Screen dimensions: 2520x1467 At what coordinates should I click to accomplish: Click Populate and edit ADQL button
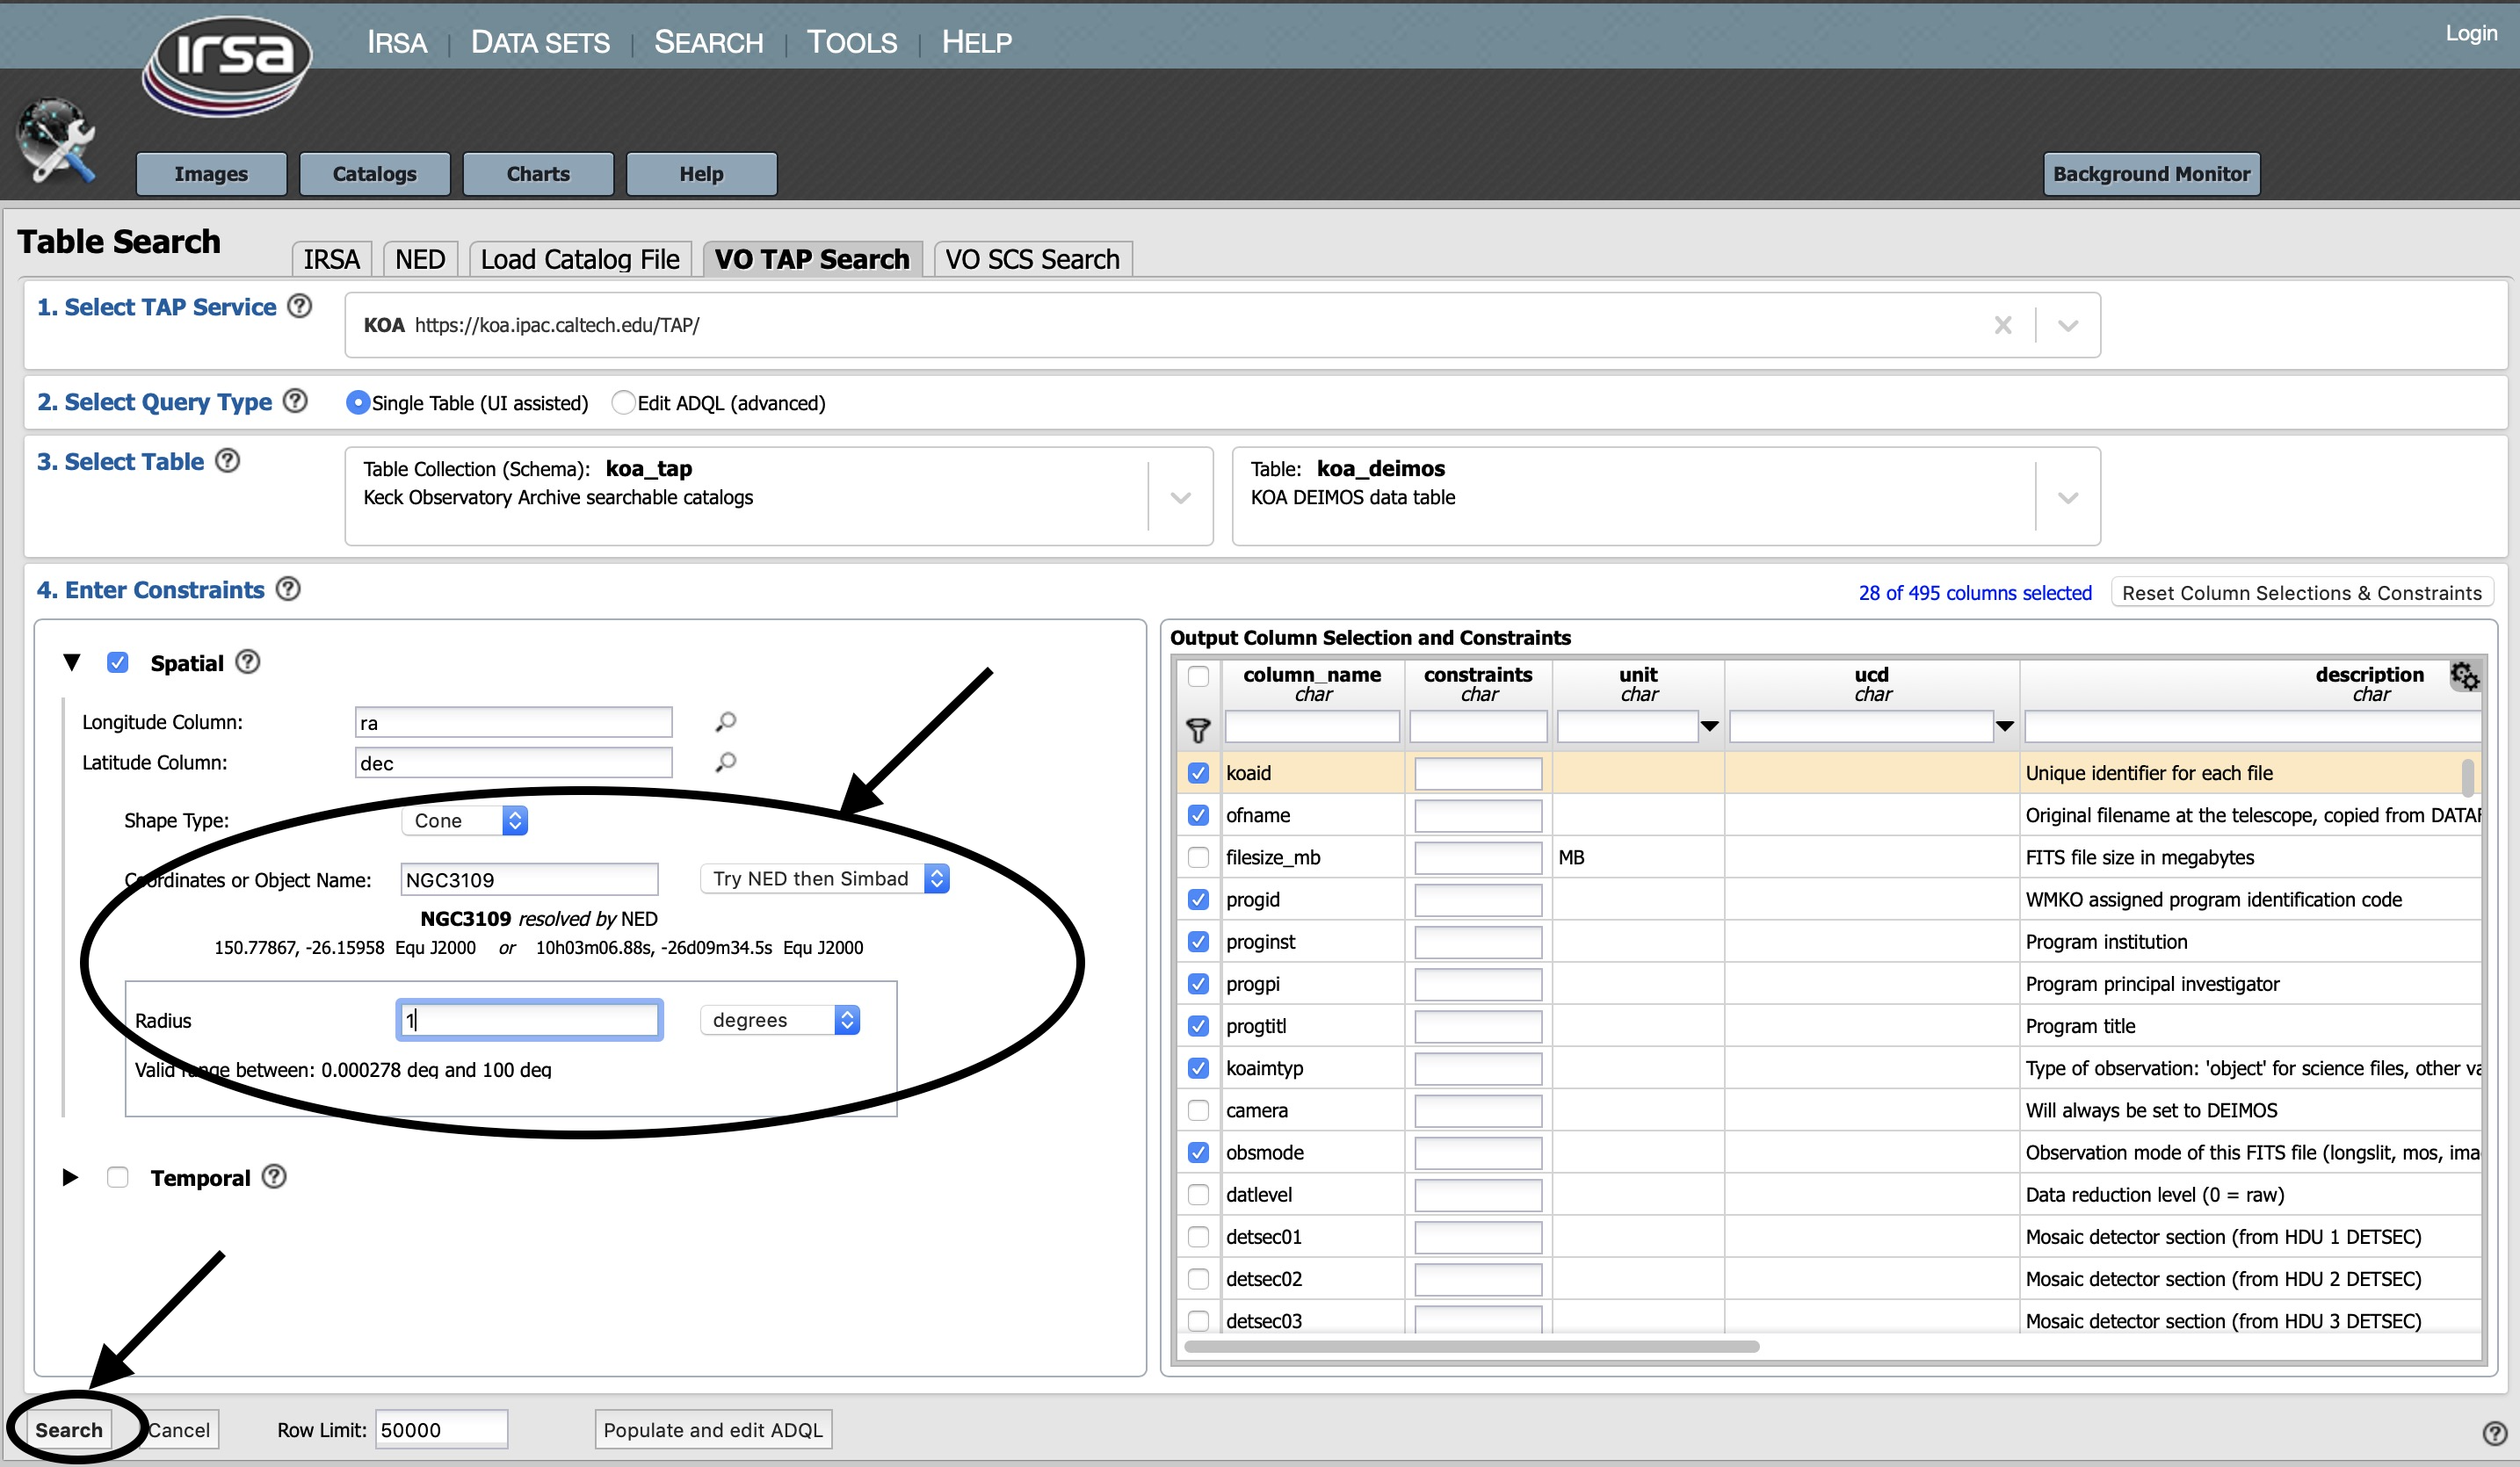click(712, 1429)
